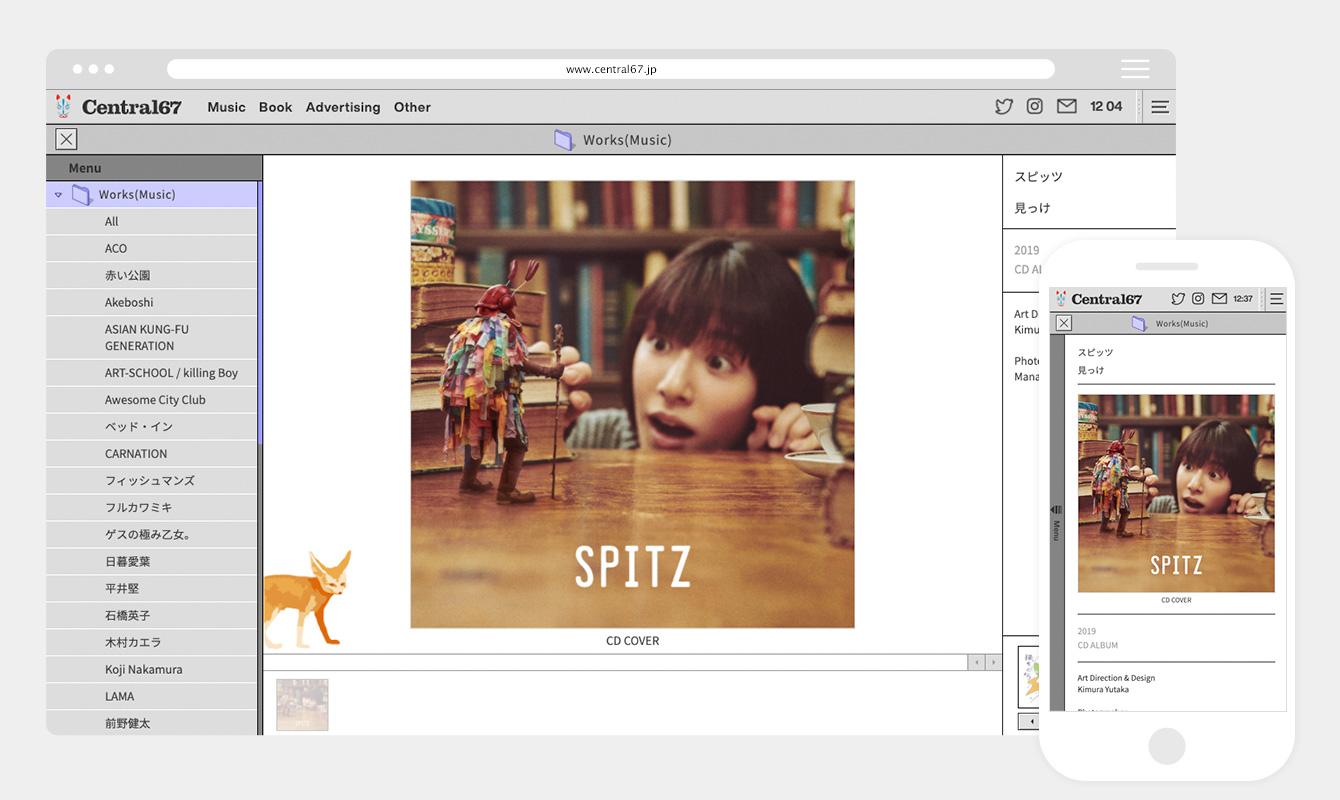Open the Book navigation menu
Image resolution: width=1340 pixels, height=800 pixels.
[x=276, y=107]
